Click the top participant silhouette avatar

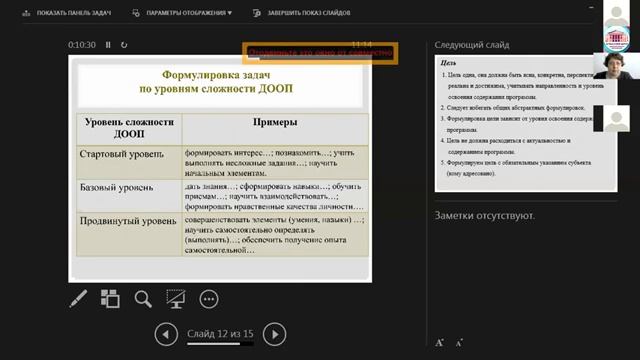pyautogui.click(x=616, y=13)
